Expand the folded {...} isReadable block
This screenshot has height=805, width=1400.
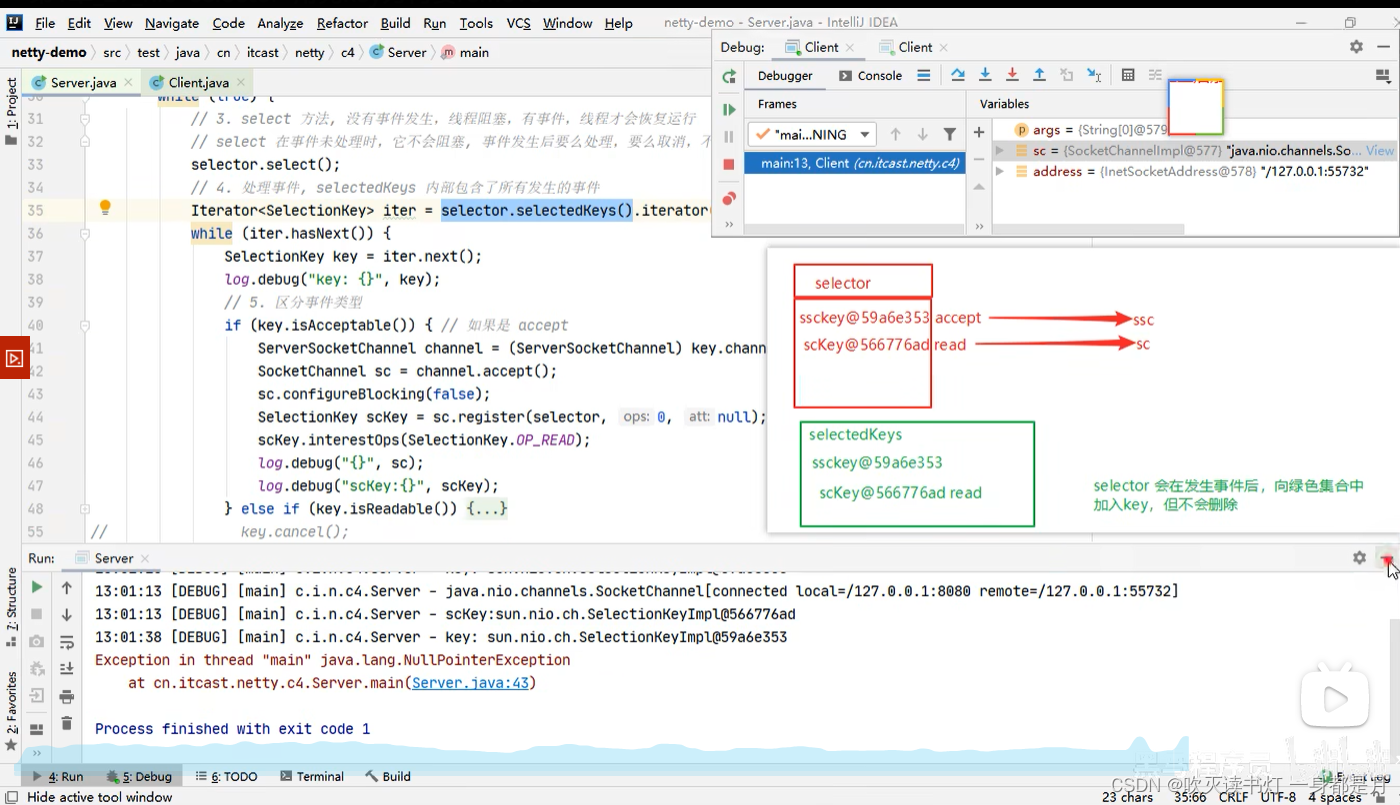[x=486, y=509]
